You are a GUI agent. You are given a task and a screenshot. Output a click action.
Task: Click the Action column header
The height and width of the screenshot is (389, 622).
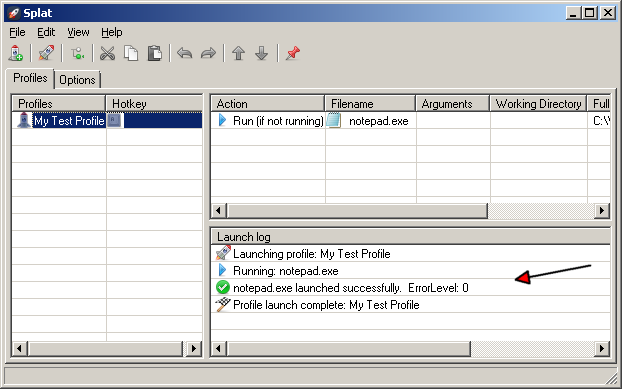(x=268, y=103)
